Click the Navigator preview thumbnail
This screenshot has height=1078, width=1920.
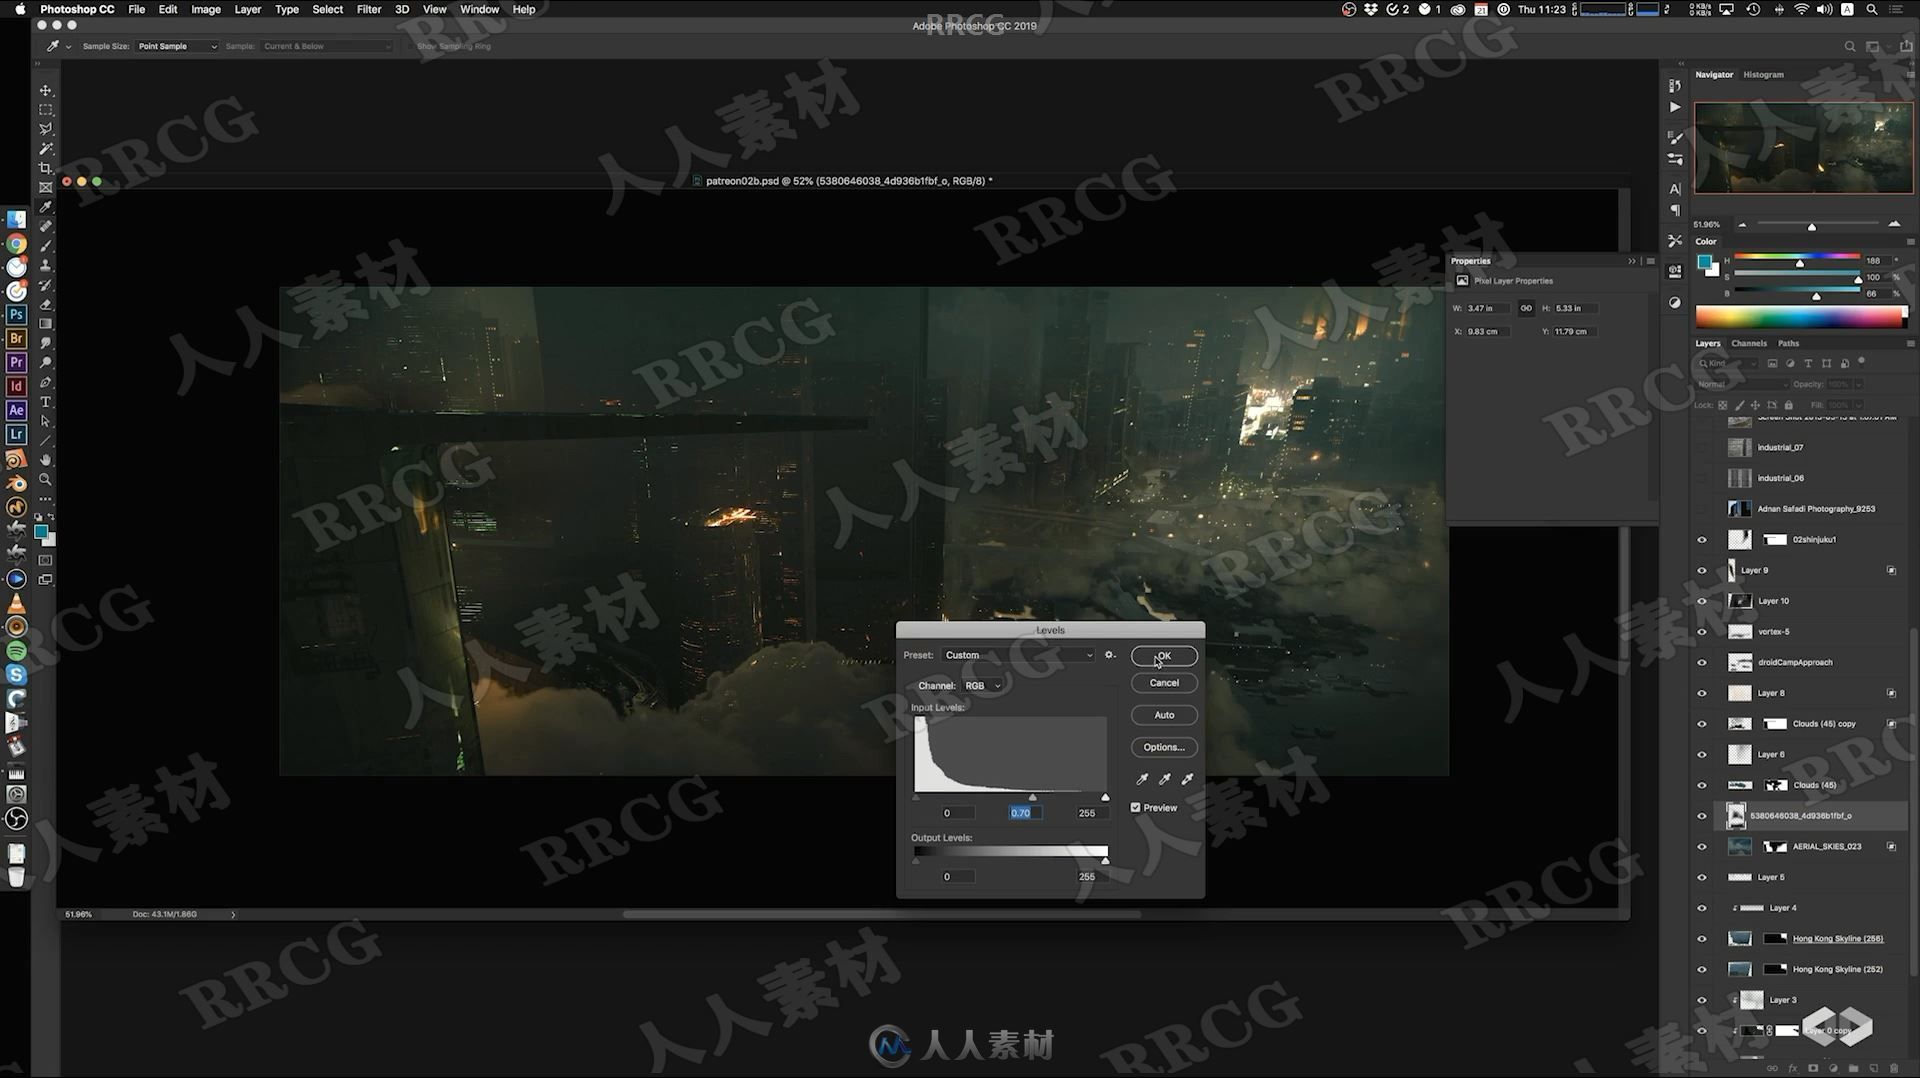tap(1803, 147)
